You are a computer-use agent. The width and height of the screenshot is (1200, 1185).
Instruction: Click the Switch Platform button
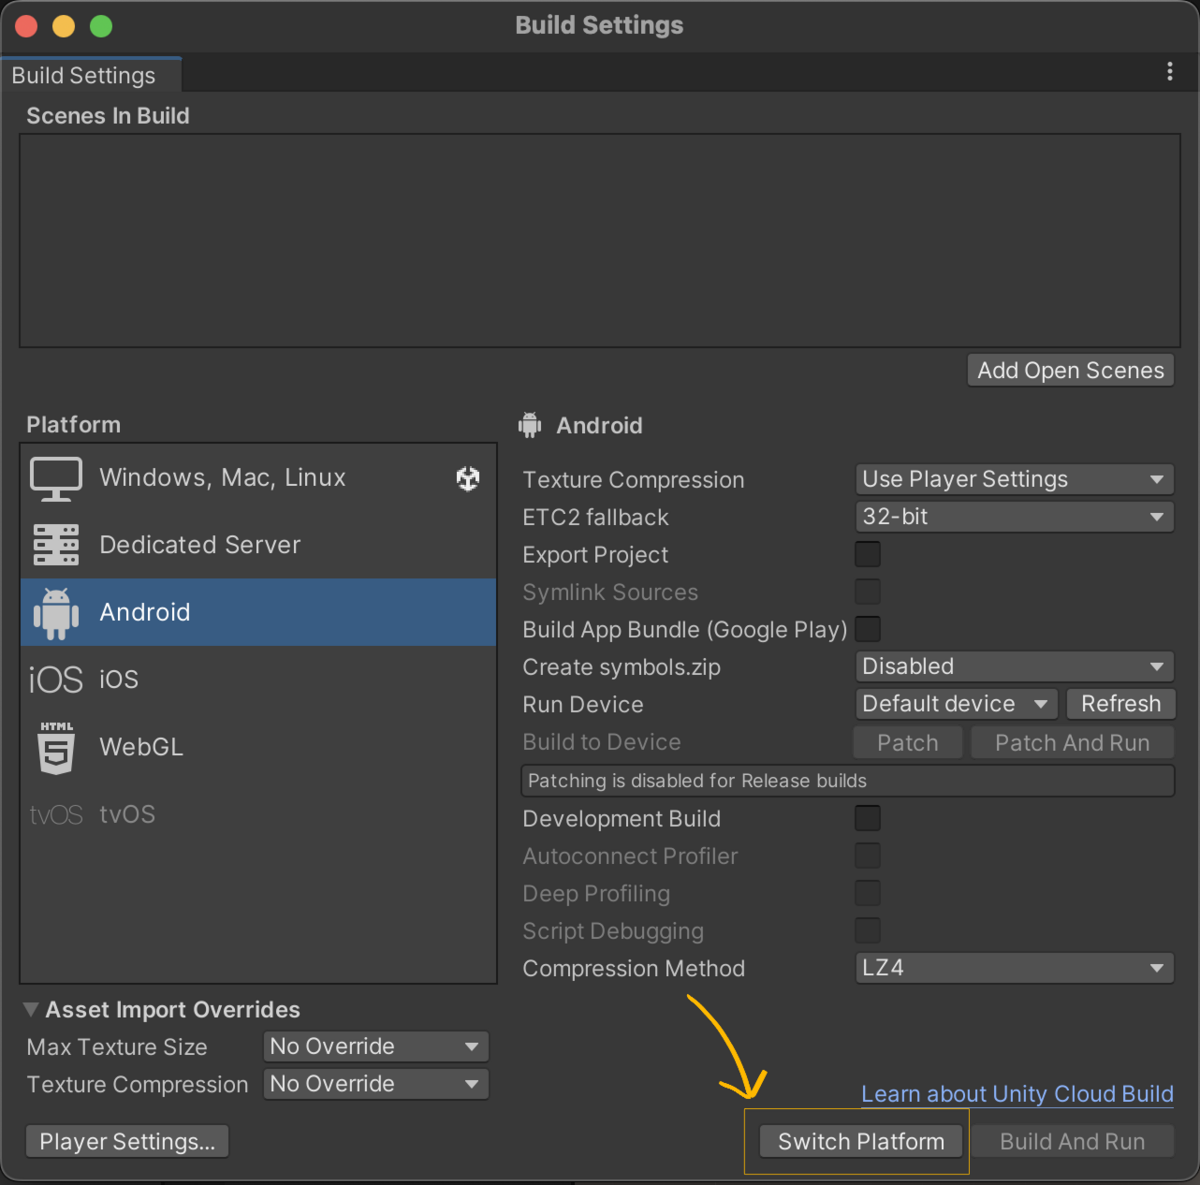point(861,1141)
